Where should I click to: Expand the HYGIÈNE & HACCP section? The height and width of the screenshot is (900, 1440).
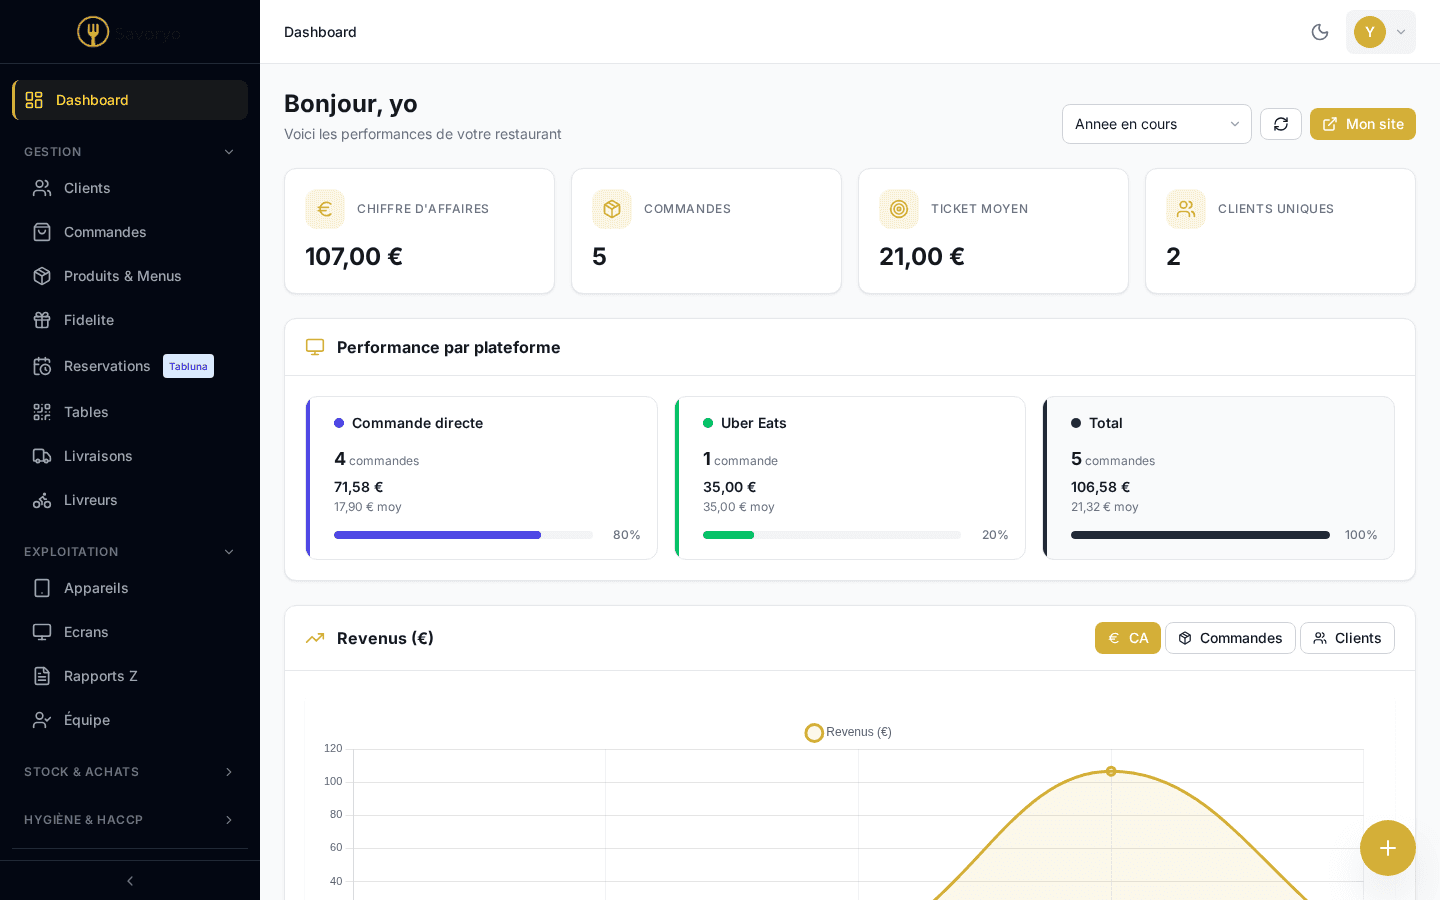[130, 820]
